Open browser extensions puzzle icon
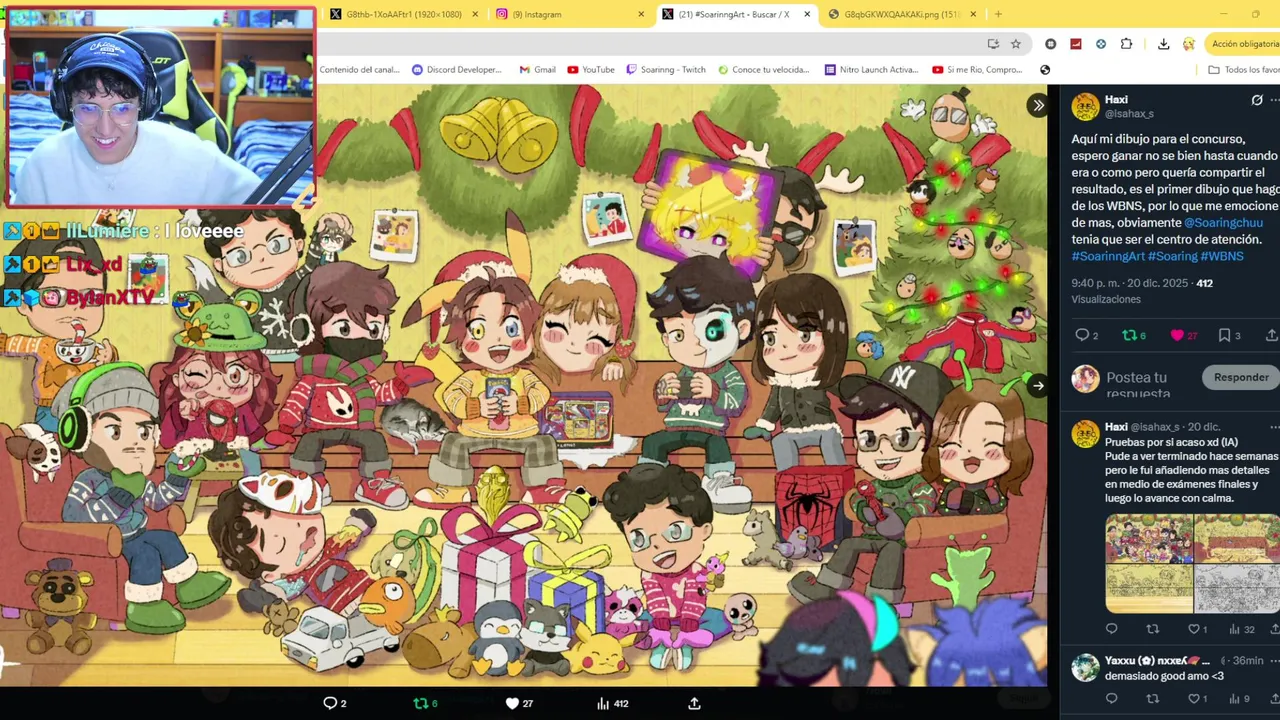This screenshot has width=1280, height=720. point(1126,44)
